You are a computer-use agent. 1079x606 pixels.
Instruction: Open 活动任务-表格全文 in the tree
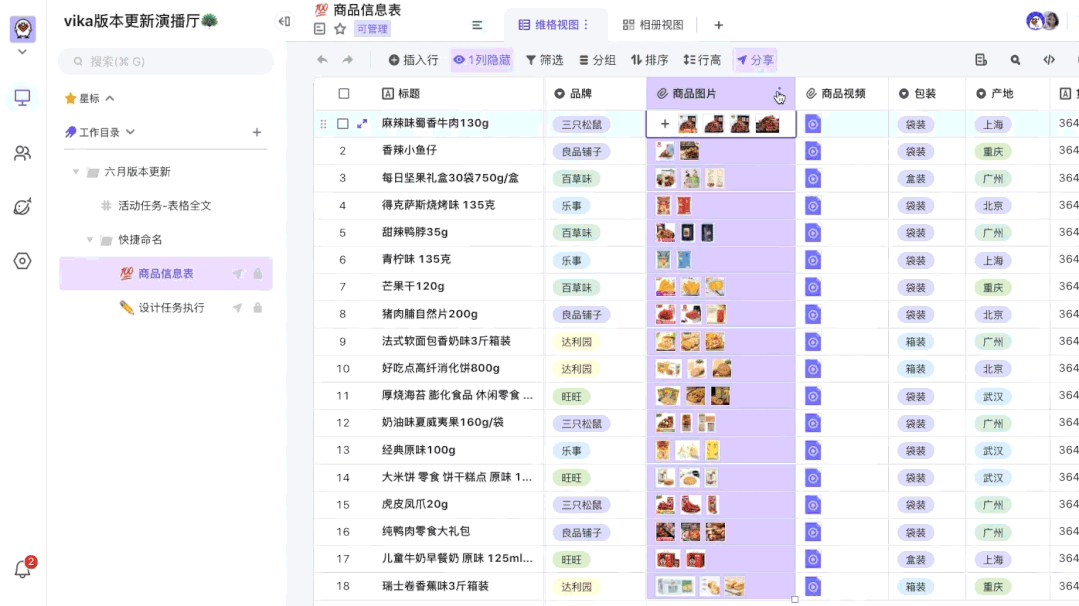click(164, 206)
